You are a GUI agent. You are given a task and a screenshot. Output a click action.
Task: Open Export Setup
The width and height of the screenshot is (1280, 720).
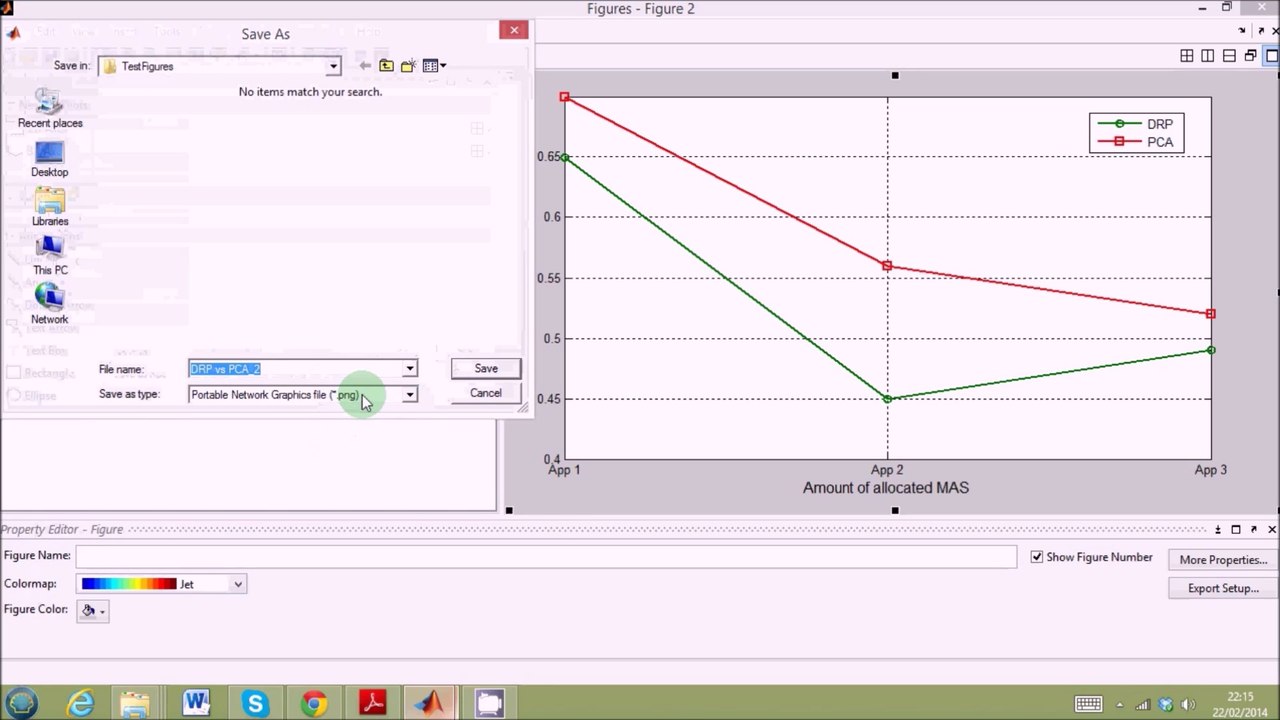point(1223,588)
